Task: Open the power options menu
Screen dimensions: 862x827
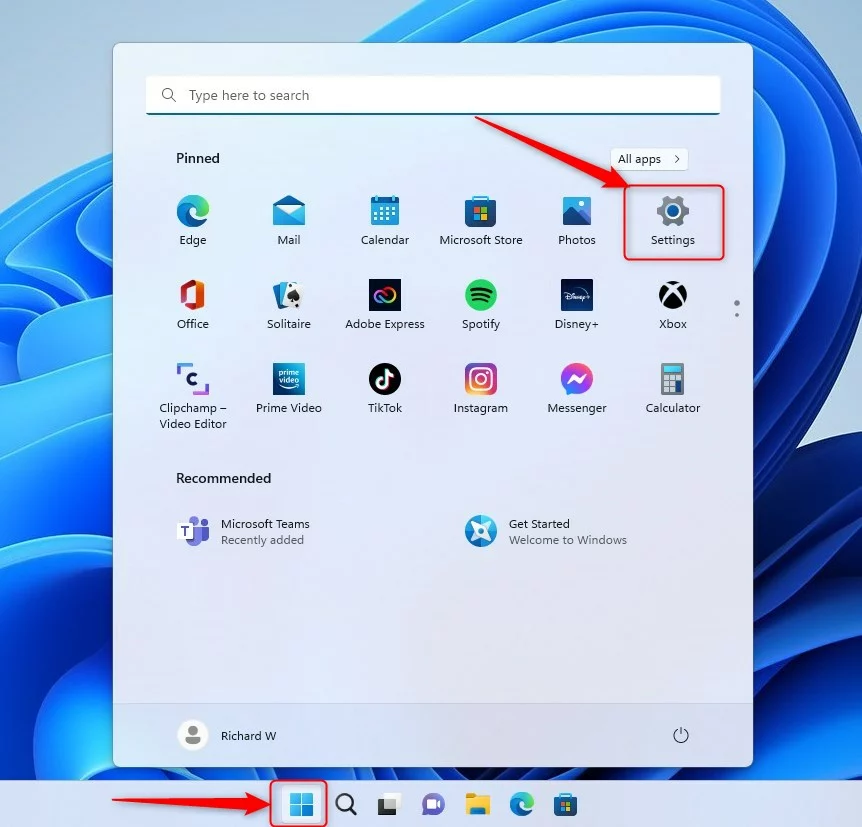Action: pos(681,735)
